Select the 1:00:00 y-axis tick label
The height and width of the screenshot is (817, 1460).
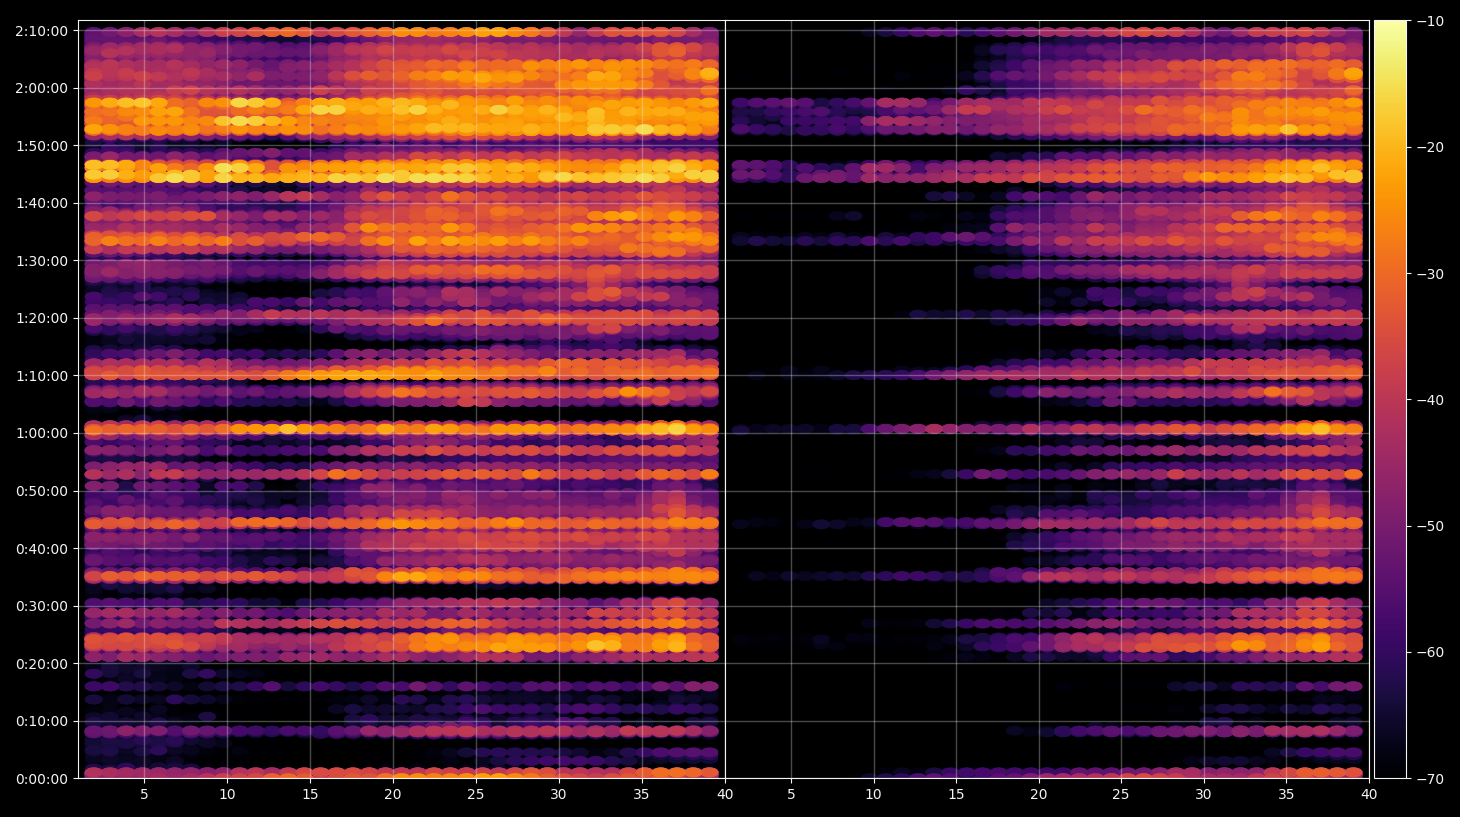click(x=41, y=433)
